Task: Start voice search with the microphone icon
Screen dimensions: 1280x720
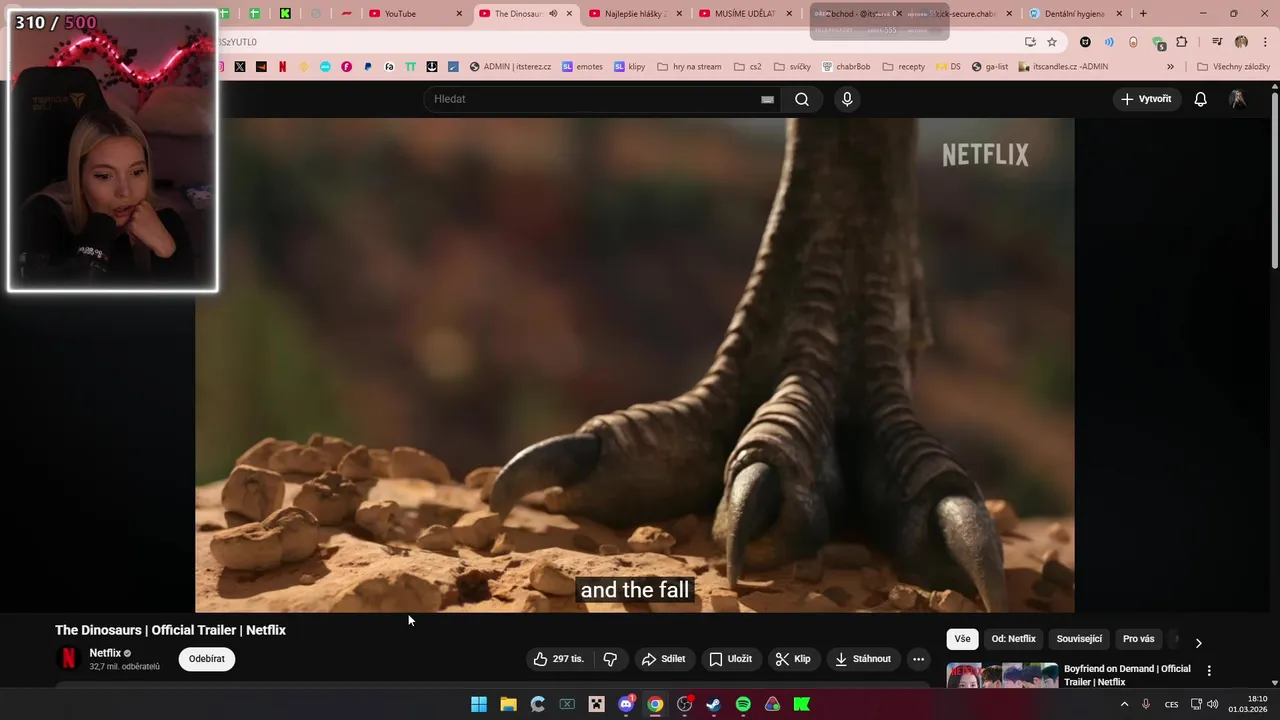Action: [847, 99]
